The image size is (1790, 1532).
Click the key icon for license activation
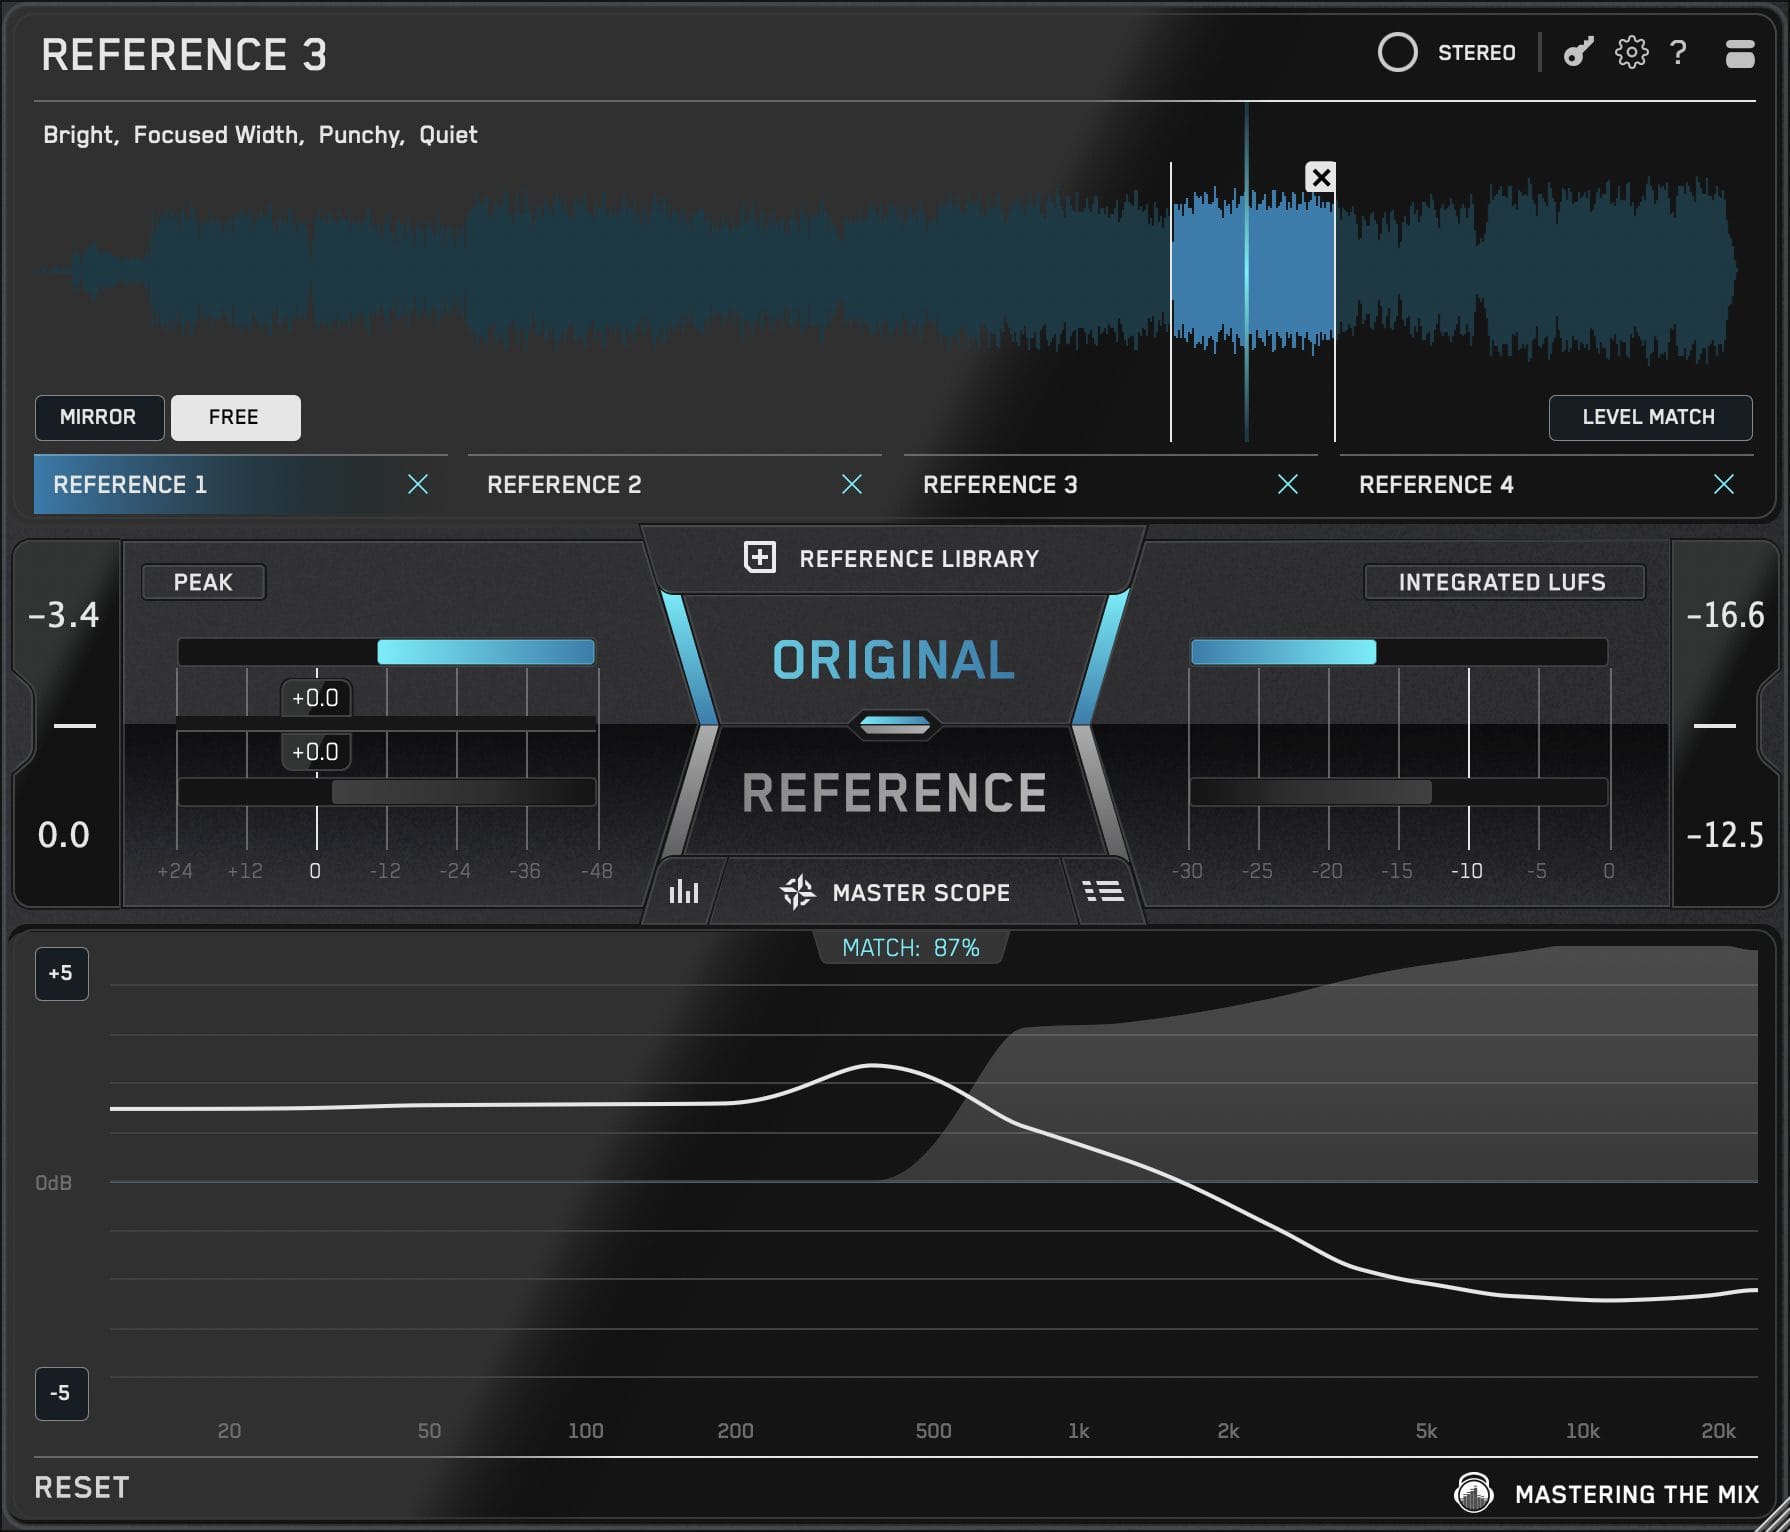1577,53
